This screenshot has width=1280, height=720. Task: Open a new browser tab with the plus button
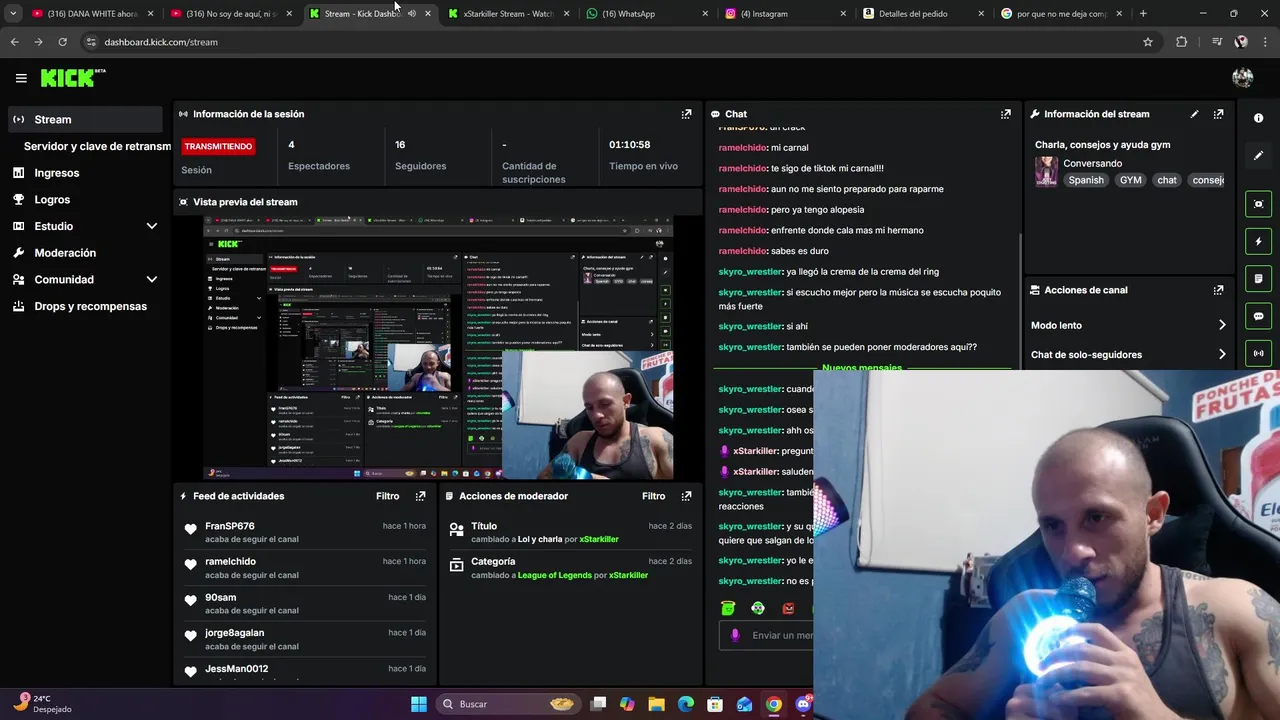1143,14
